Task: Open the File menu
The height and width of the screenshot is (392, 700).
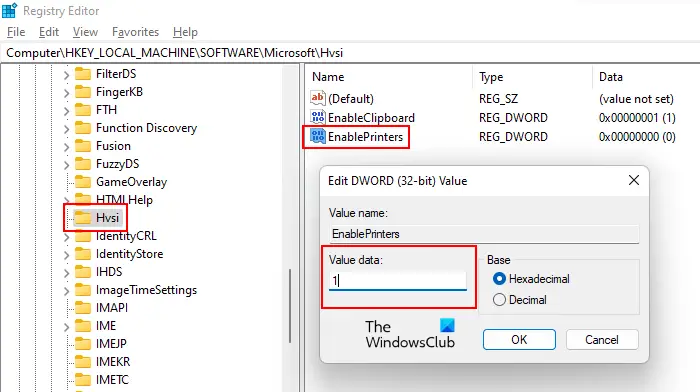Action: 16,32
